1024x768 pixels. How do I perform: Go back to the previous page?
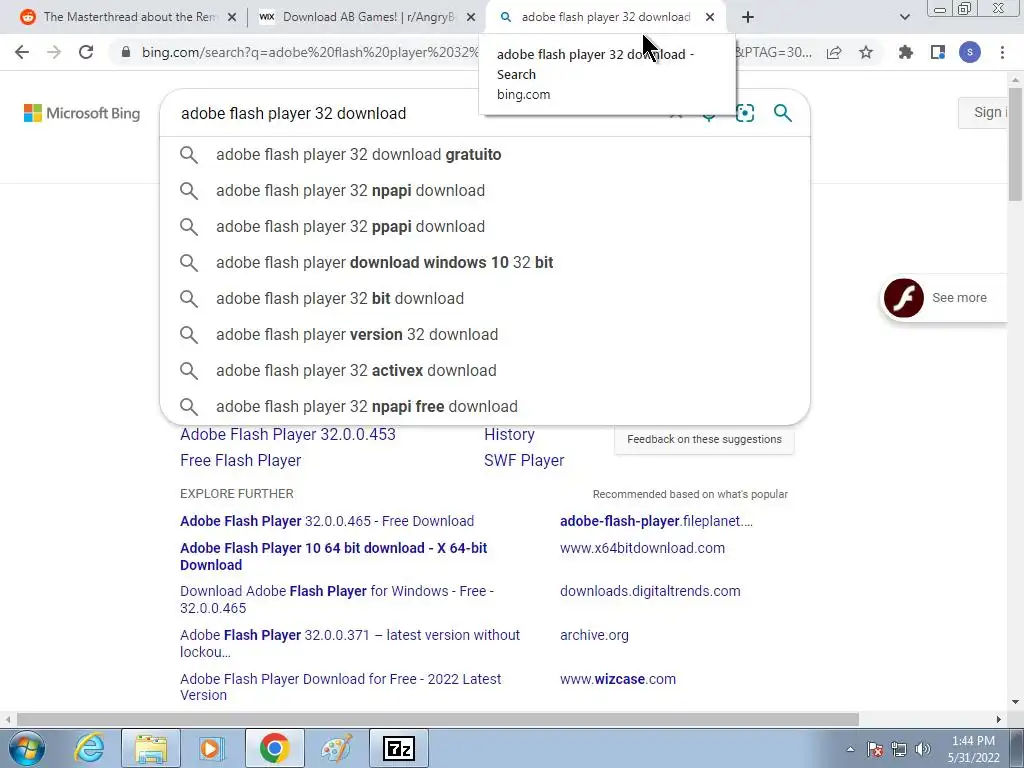[x=22, y=52]
